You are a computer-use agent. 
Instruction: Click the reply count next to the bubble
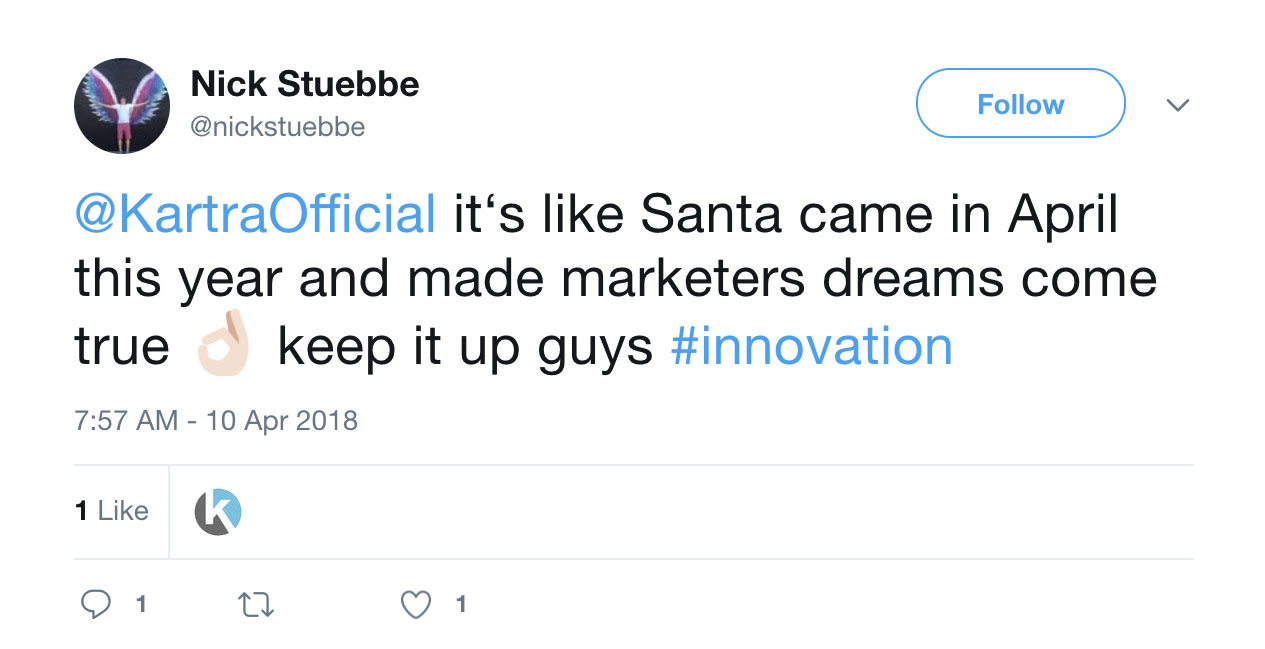(141, 604)
